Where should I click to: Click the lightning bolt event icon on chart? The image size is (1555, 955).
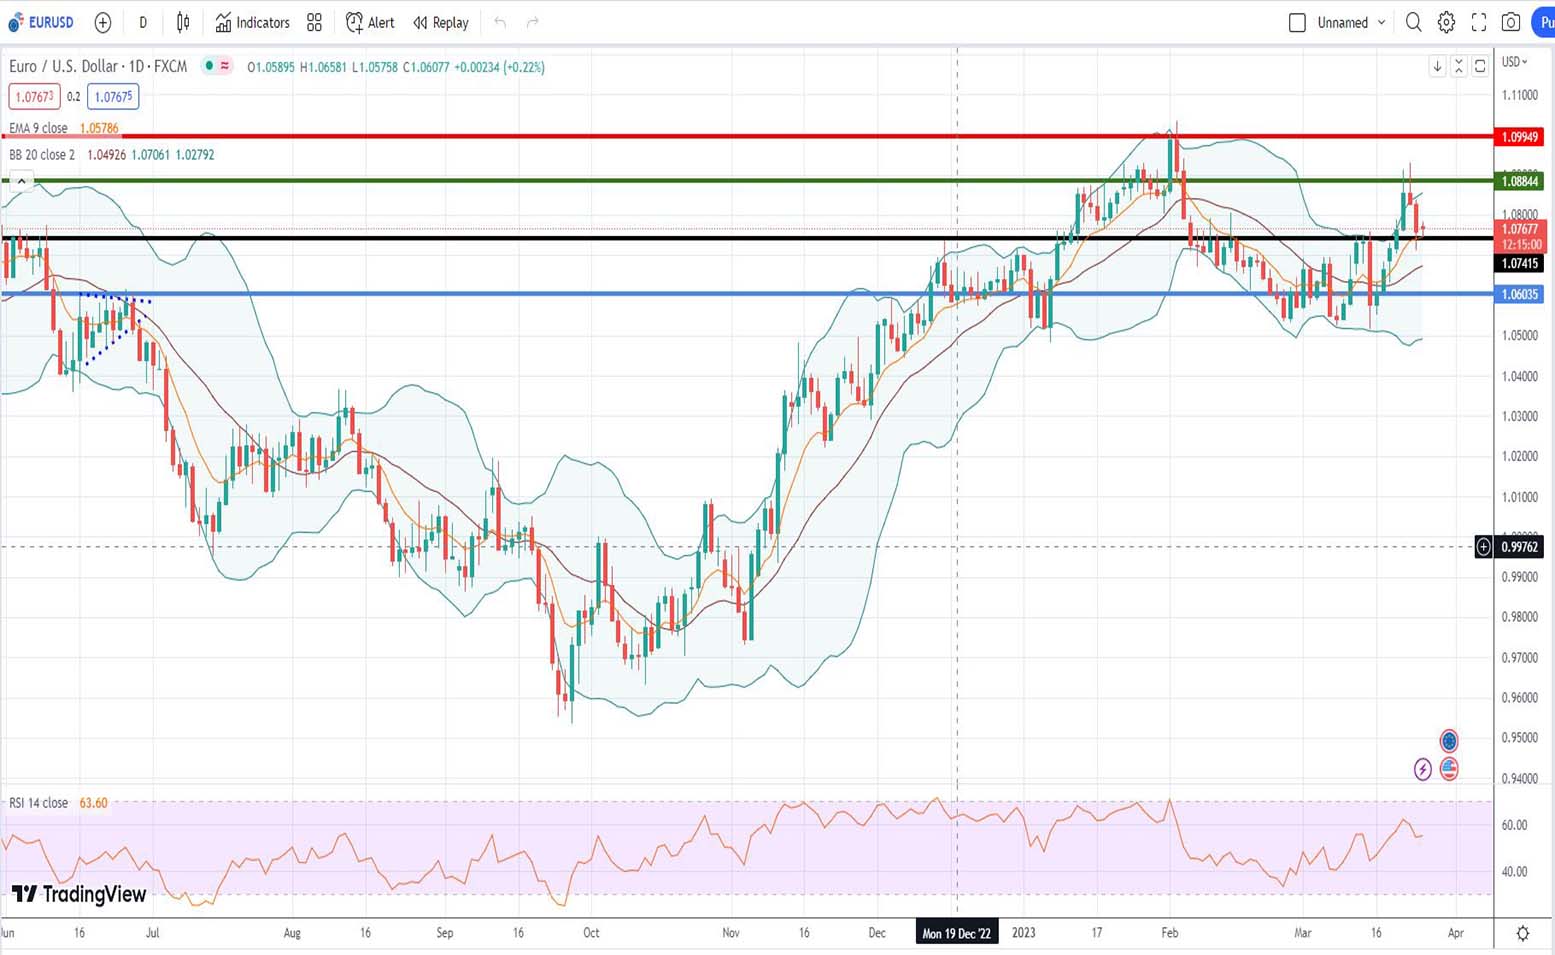click(1422, 769)
